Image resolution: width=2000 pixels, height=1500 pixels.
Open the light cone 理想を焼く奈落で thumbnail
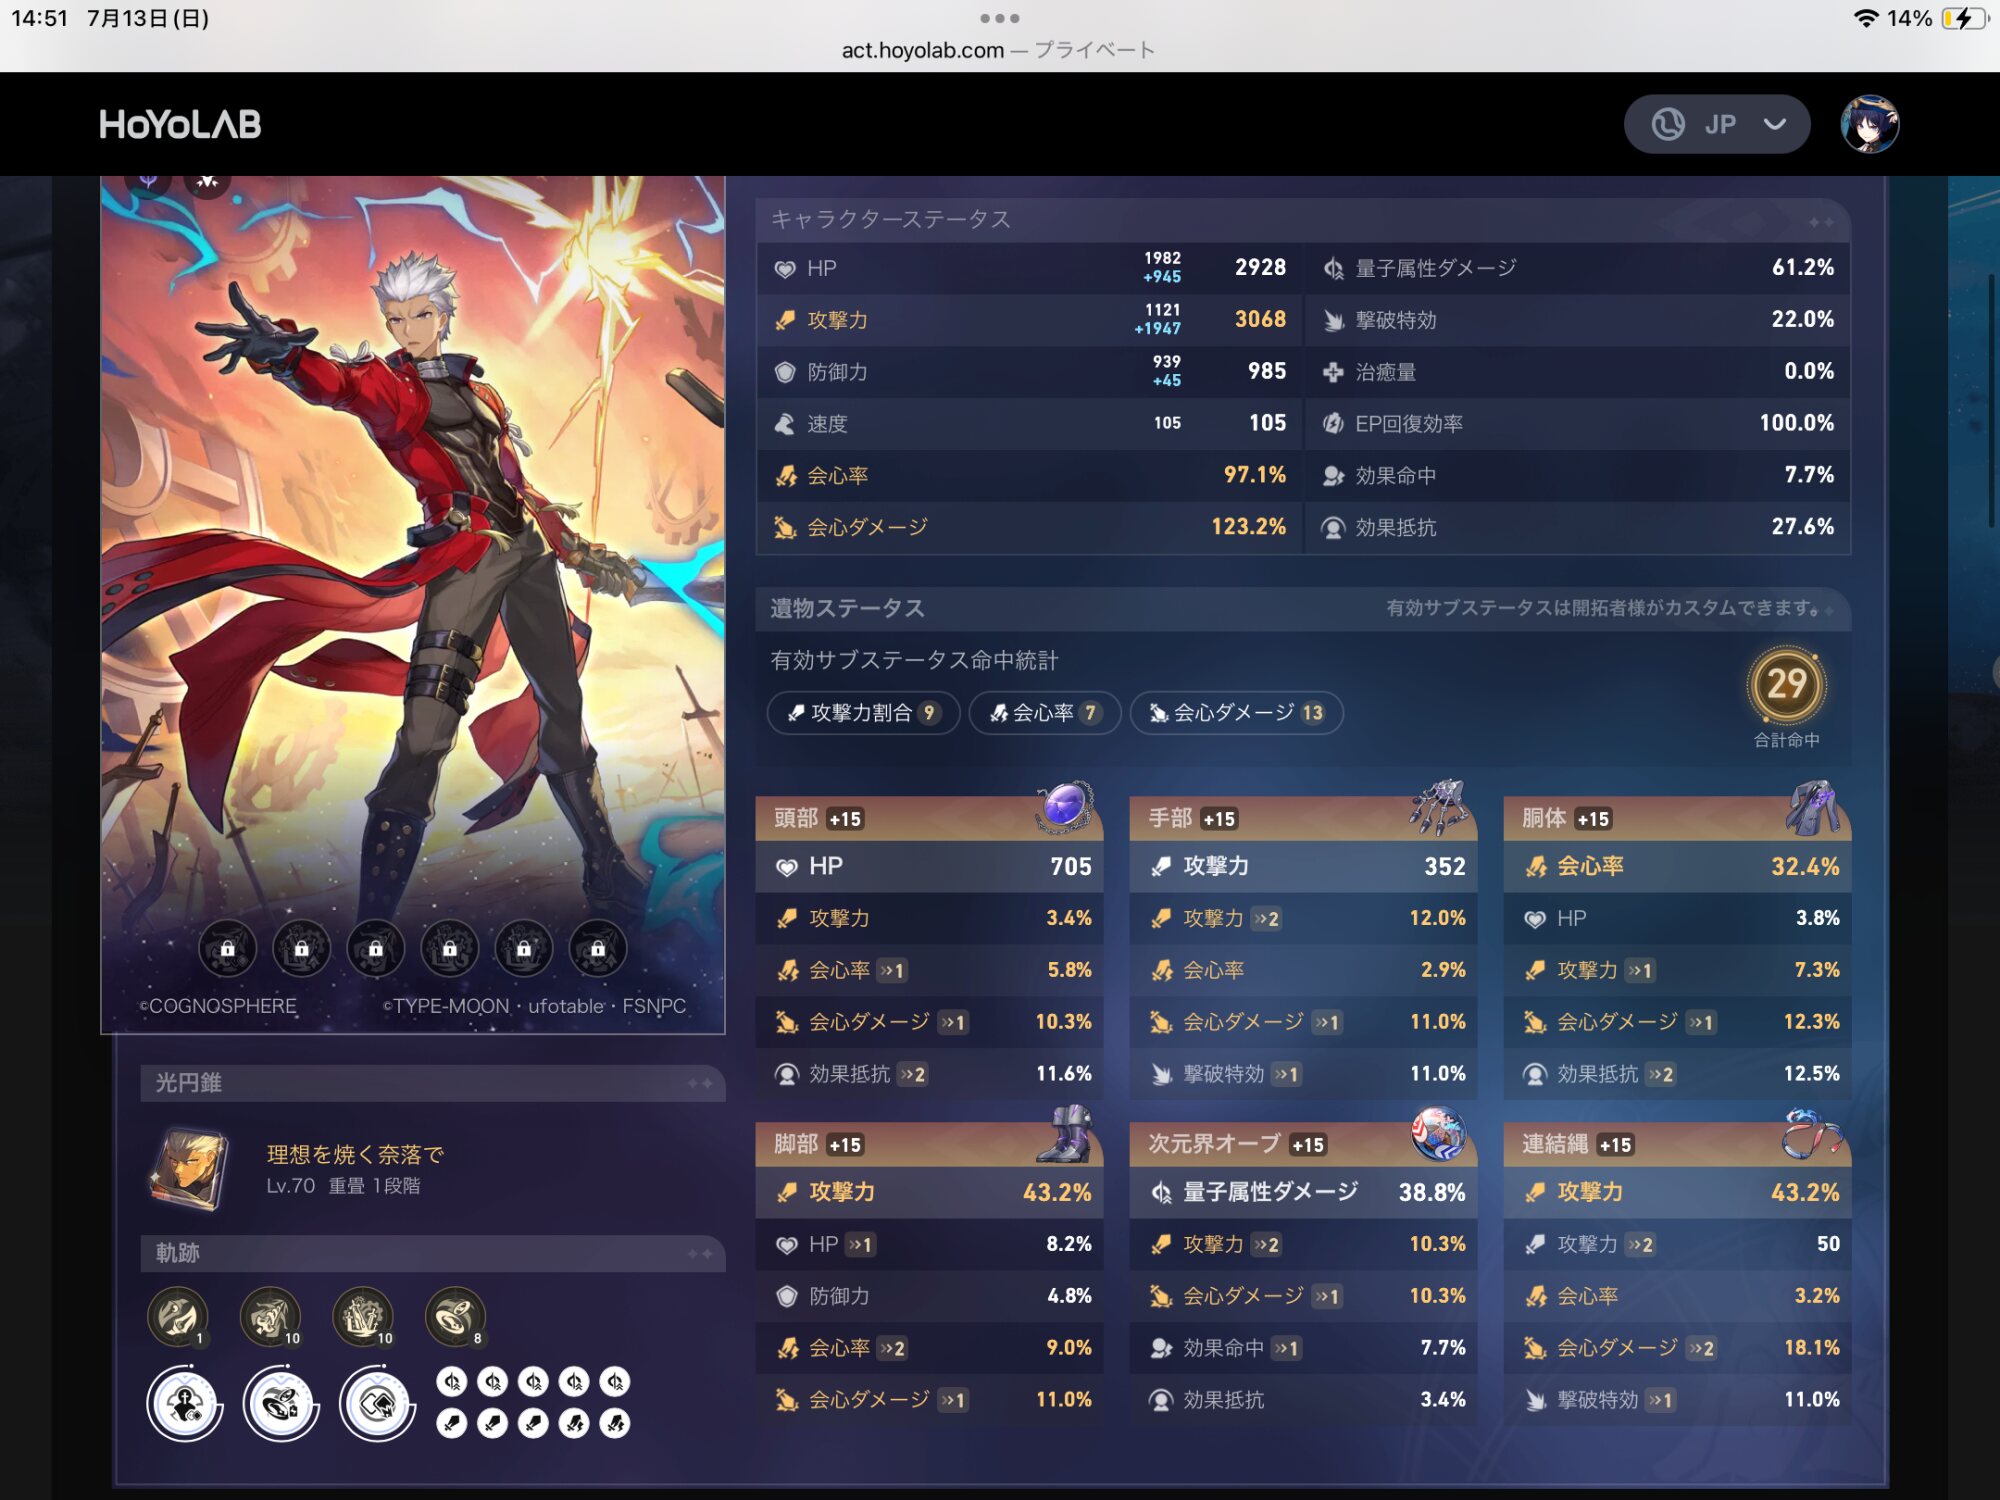point(189,1169)
